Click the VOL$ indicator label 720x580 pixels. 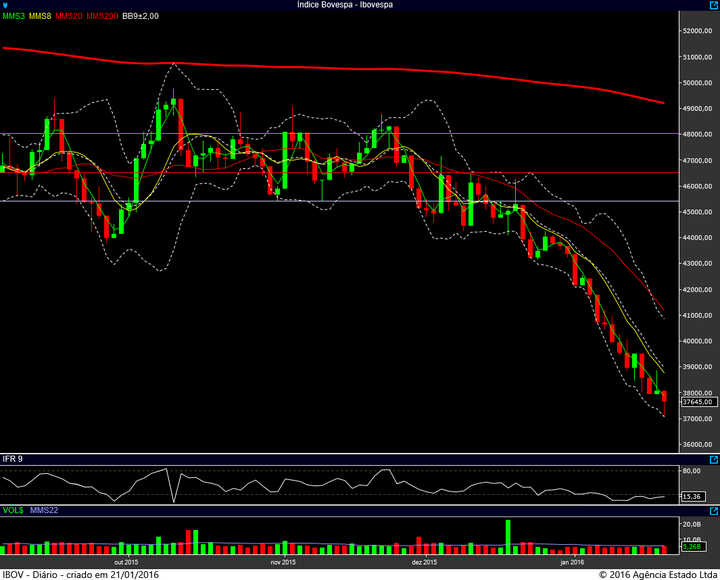coord(13,510)
